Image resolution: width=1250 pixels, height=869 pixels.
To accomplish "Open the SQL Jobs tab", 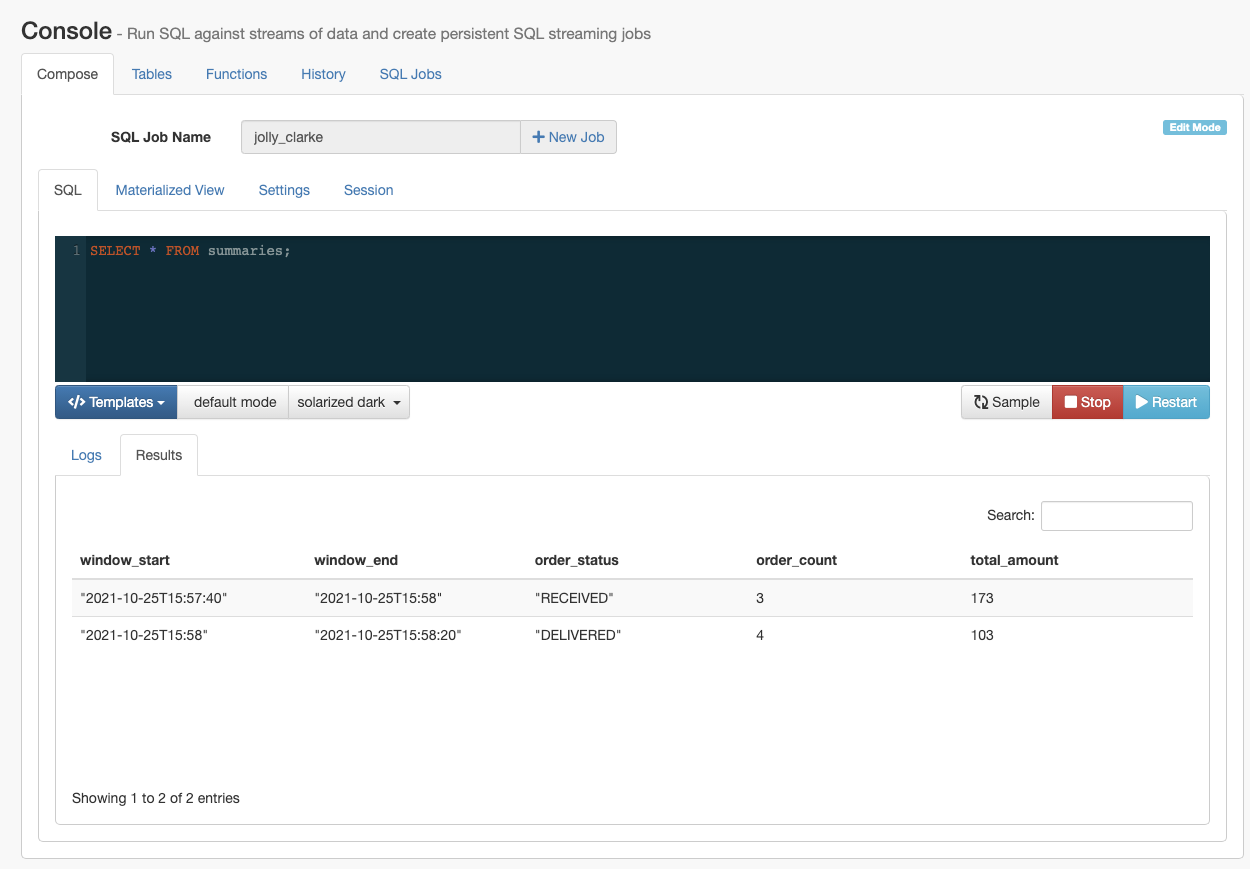I will point(410,74).
